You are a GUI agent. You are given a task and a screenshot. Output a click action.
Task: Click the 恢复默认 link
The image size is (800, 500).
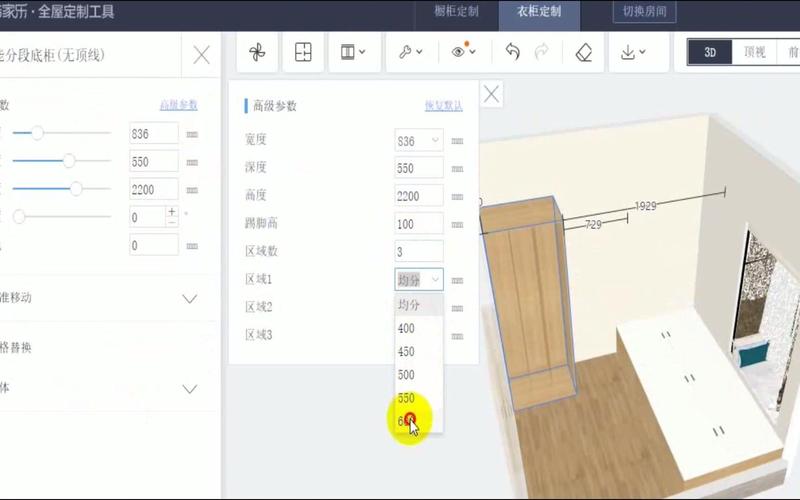pos(444,106)
